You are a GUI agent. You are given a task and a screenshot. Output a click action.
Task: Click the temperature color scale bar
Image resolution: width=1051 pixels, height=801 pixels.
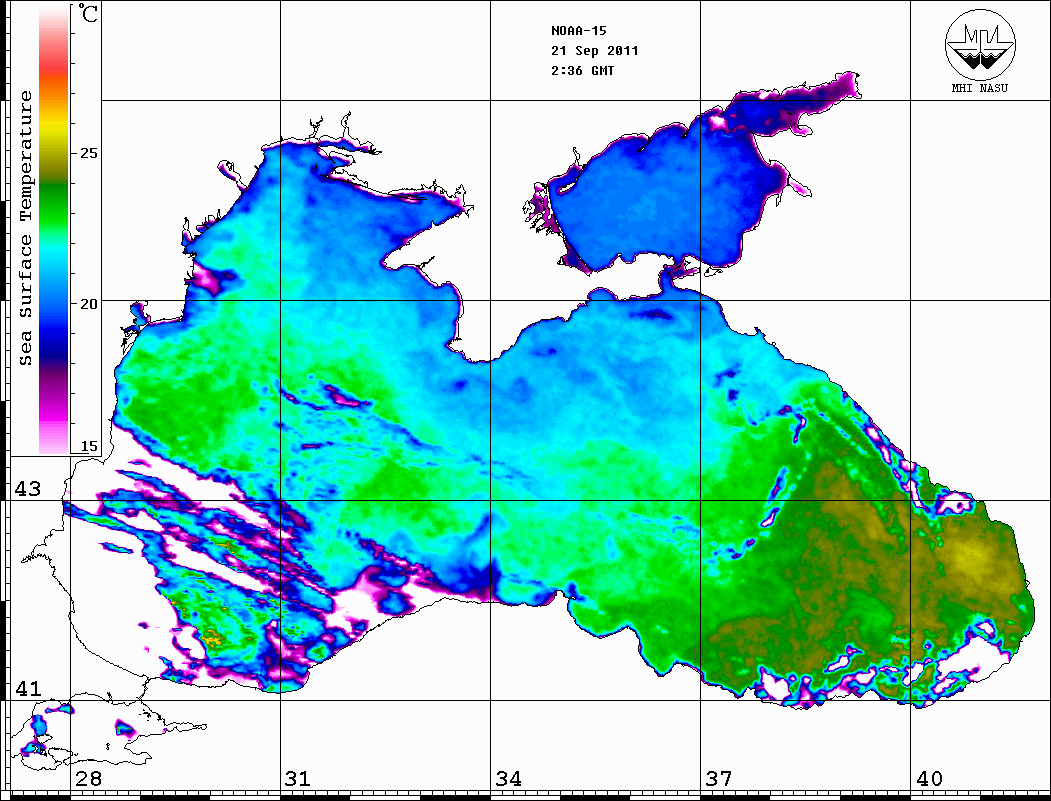54,231
